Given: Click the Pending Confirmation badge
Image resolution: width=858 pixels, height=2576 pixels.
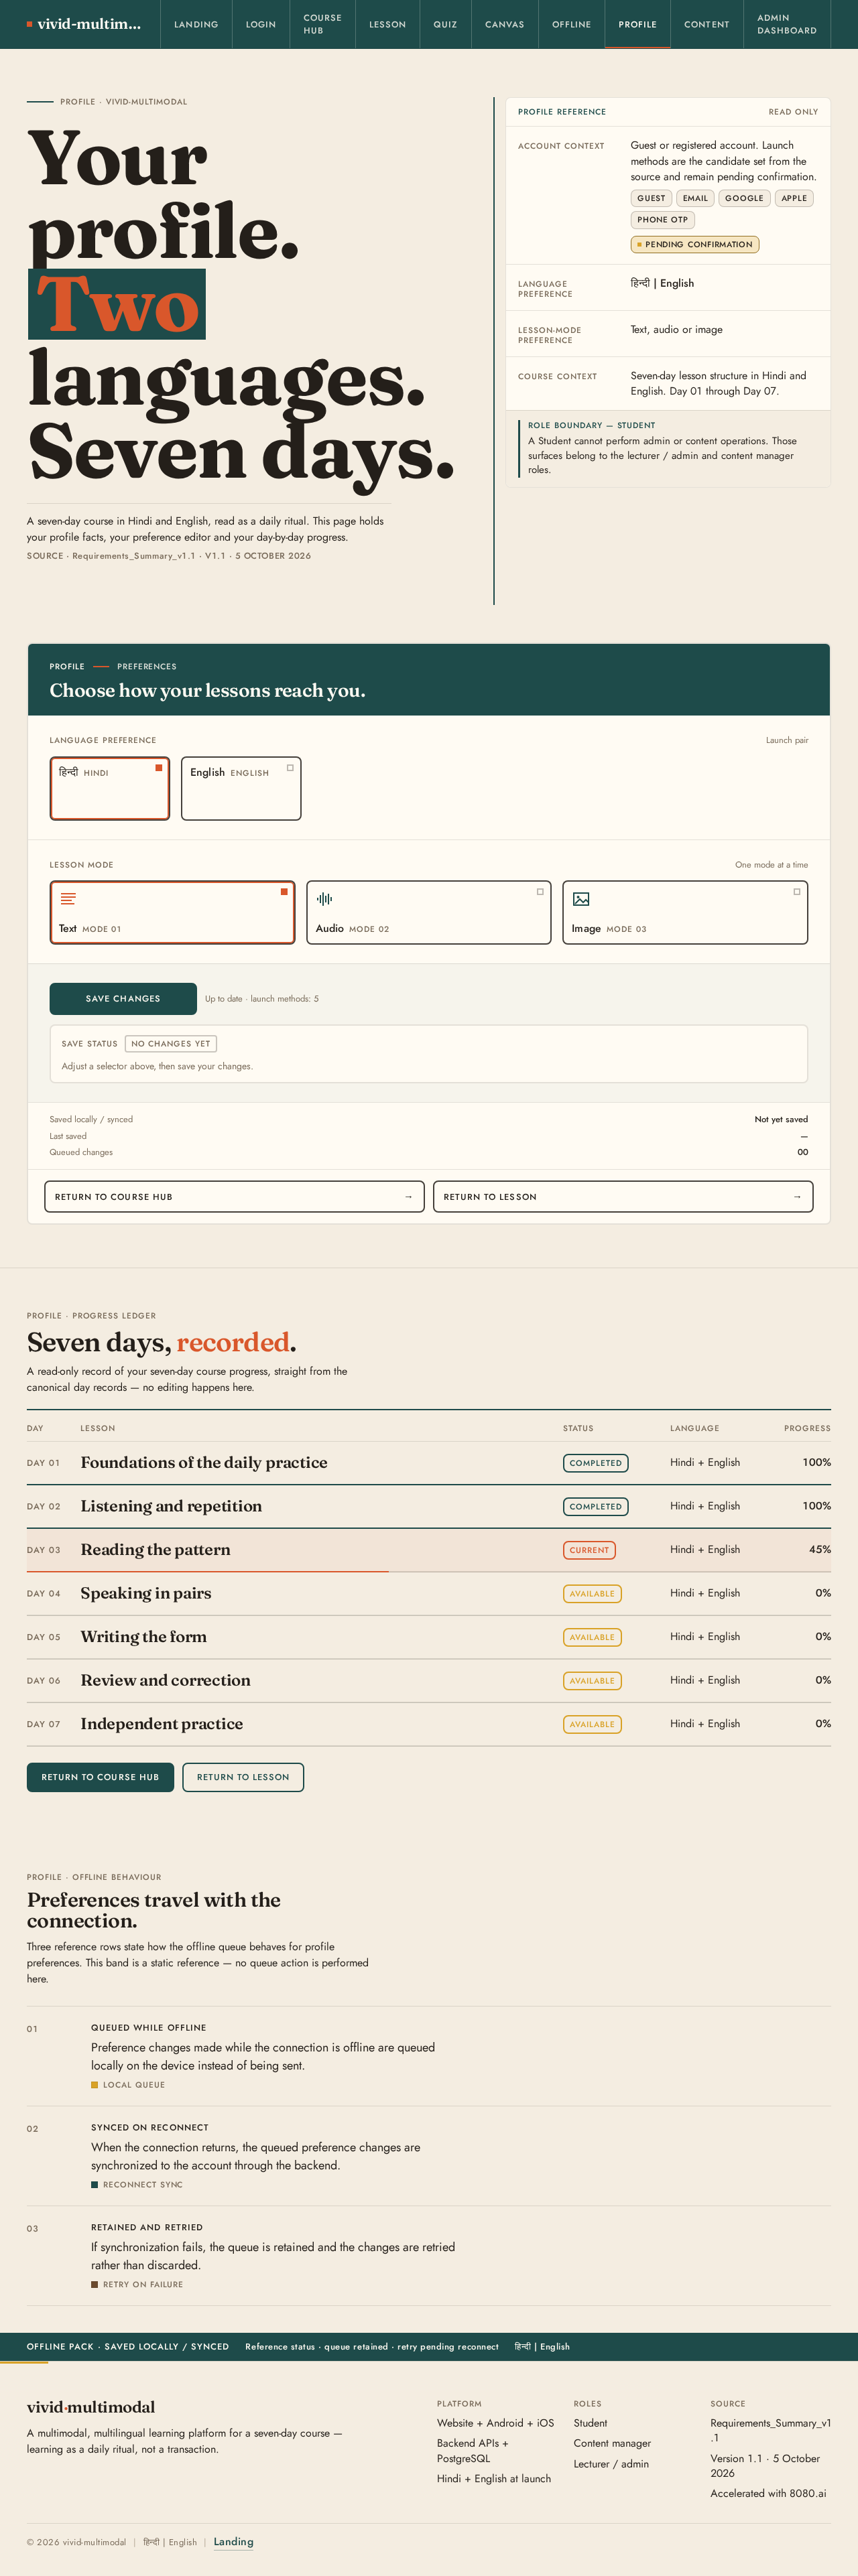Looking at the screenshot, I should pos(695,244).
